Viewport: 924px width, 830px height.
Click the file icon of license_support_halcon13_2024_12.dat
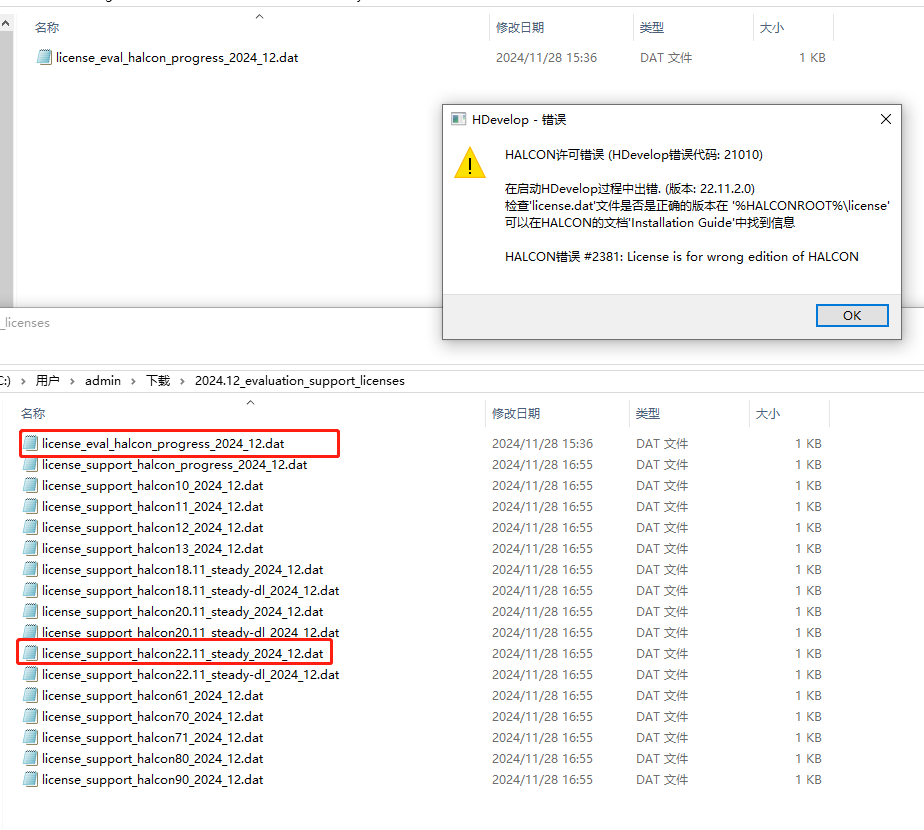[x=31, y=548]
